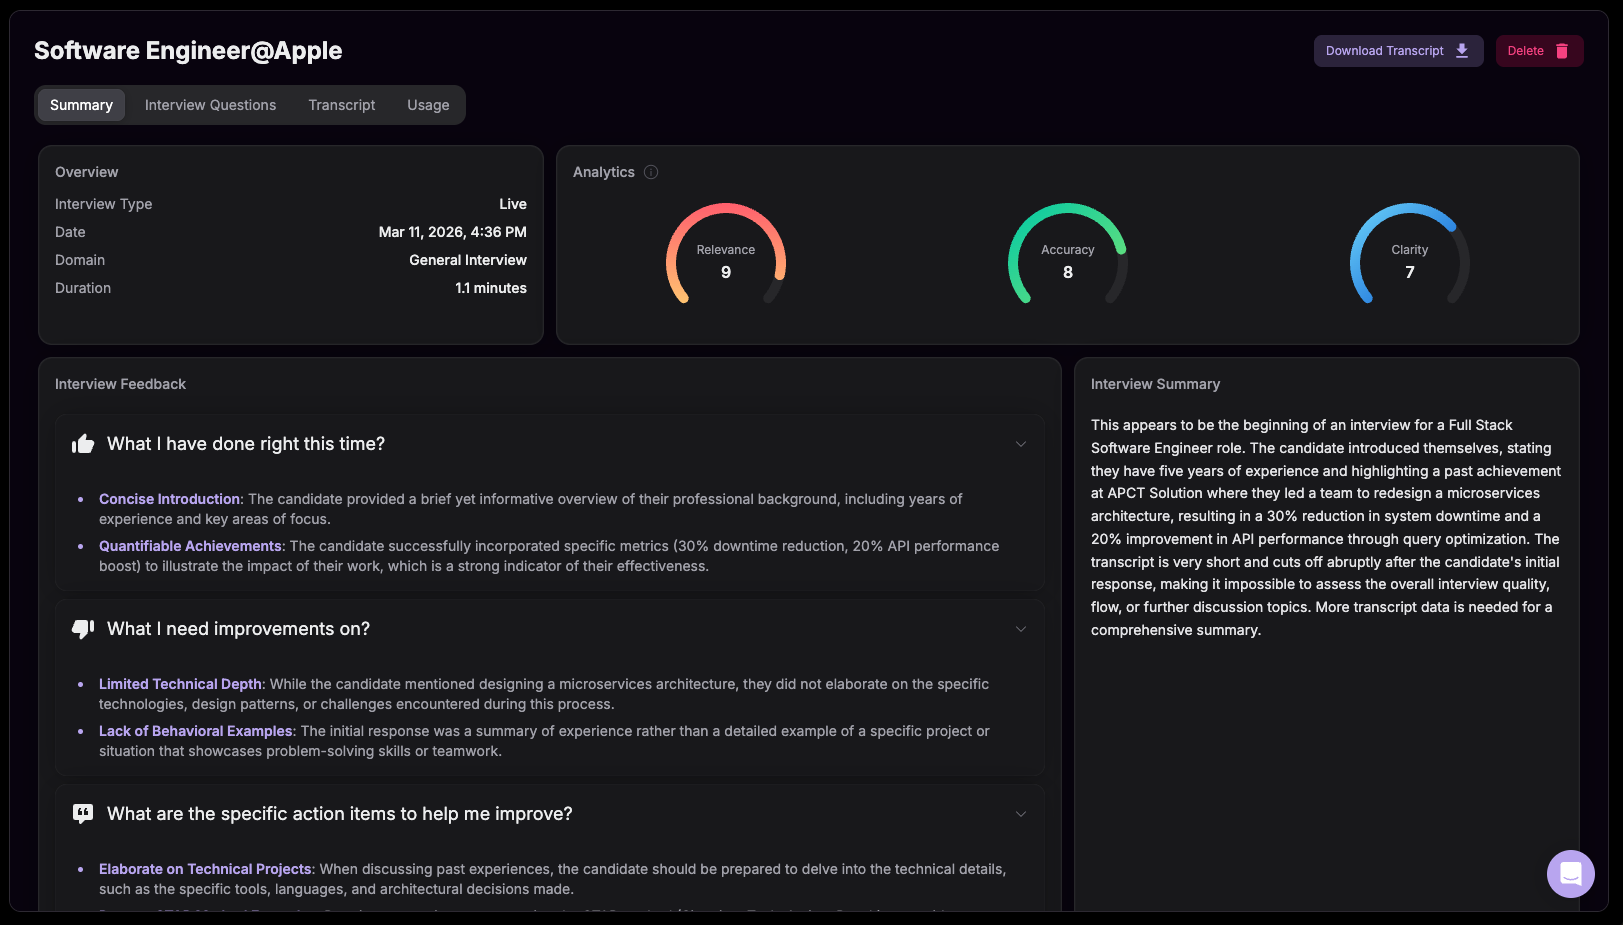Image resolution: width=1623 pixels, height=925 pixels.
Task: Click the 'Domain' label
Action: [80, 260]
